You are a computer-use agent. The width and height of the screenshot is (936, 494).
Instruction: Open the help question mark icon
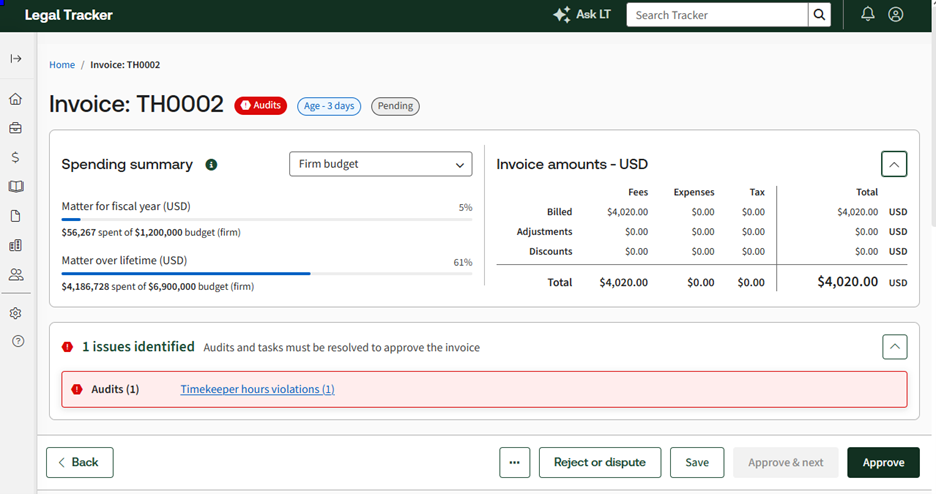tap(18, 341)
